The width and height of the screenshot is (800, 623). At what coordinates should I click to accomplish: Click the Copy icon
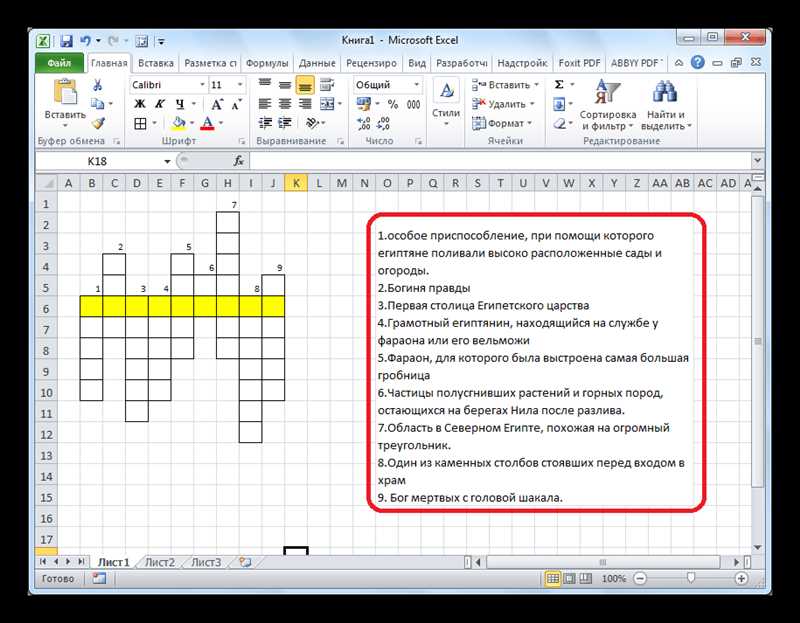pos(97,104)
